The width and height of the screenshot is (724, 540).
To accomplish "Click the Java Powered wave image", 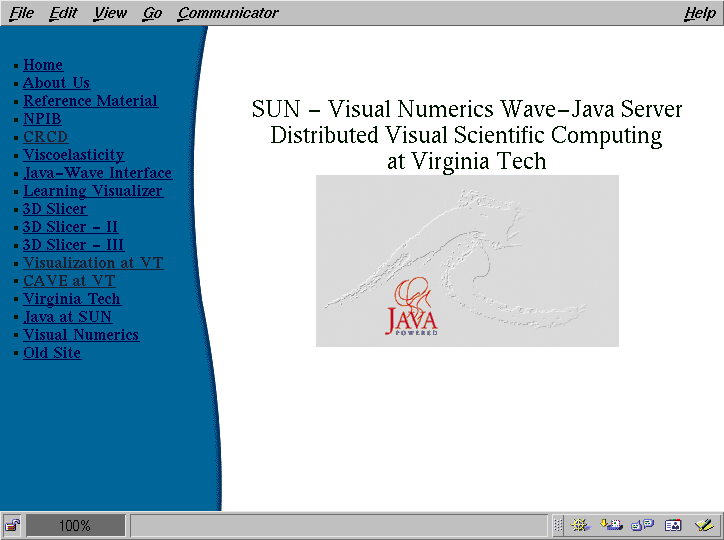I will point(467,261).
